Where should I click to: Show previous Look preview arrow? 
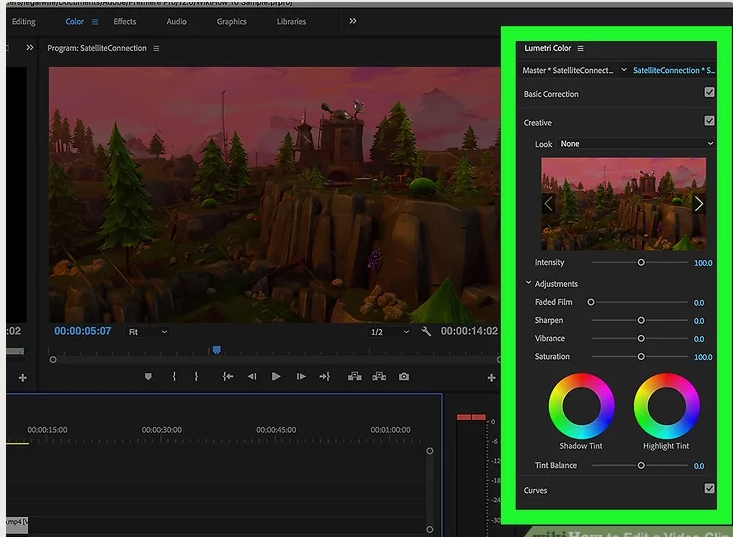point(548,204)
